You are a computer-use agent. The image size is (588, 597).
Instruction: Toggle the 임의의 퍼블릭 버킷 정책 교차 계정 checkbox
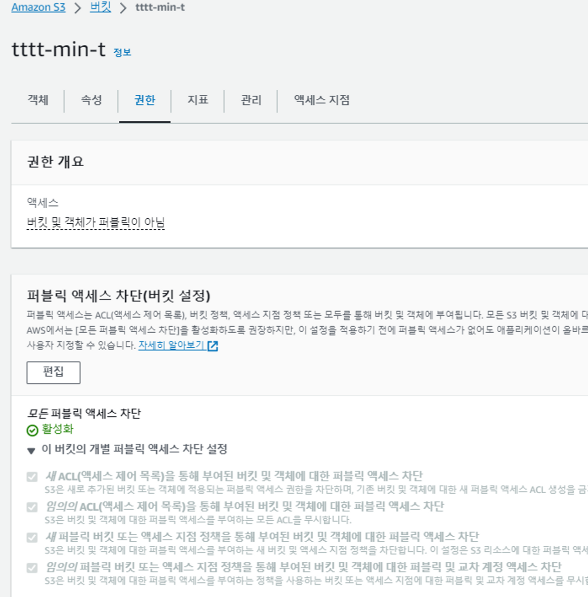pos(32,568)
